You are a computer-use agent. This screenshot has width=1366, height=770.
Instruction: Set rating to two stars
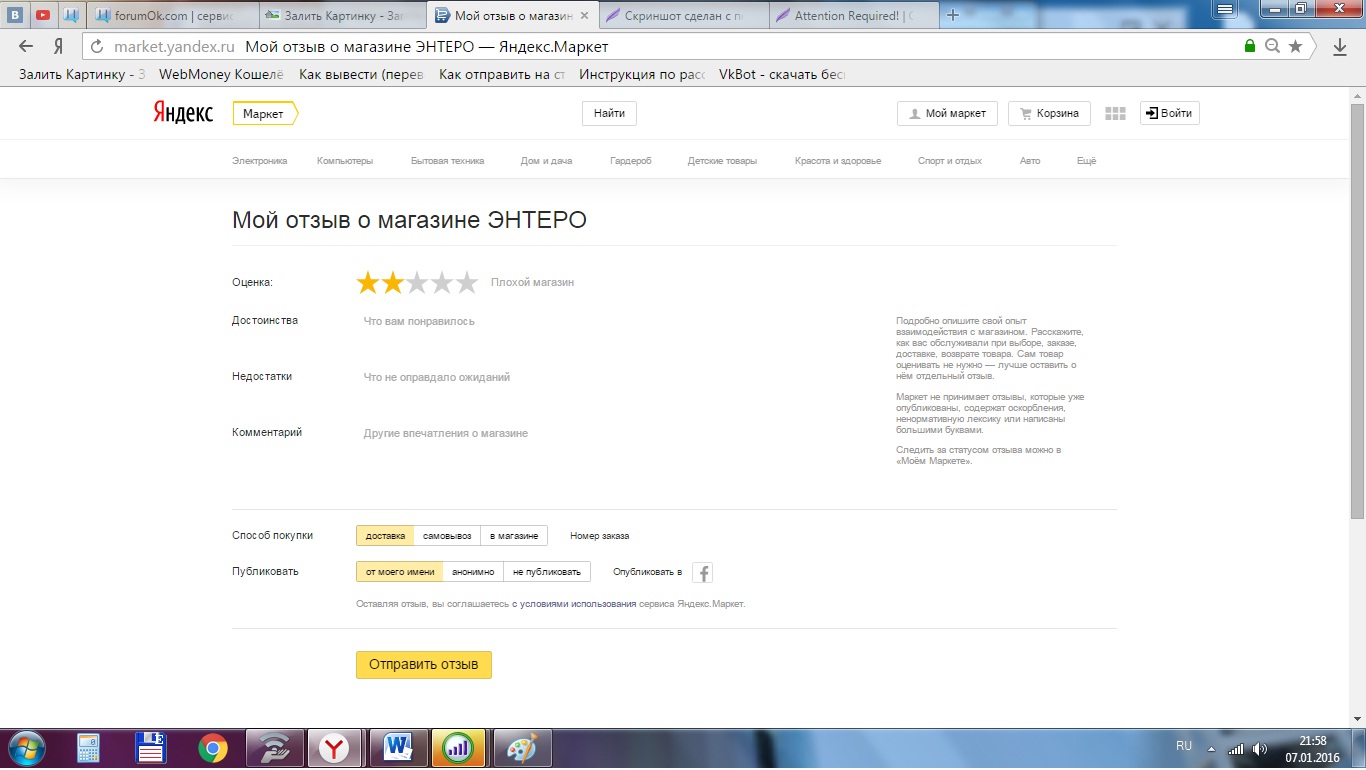pos(393,283)
